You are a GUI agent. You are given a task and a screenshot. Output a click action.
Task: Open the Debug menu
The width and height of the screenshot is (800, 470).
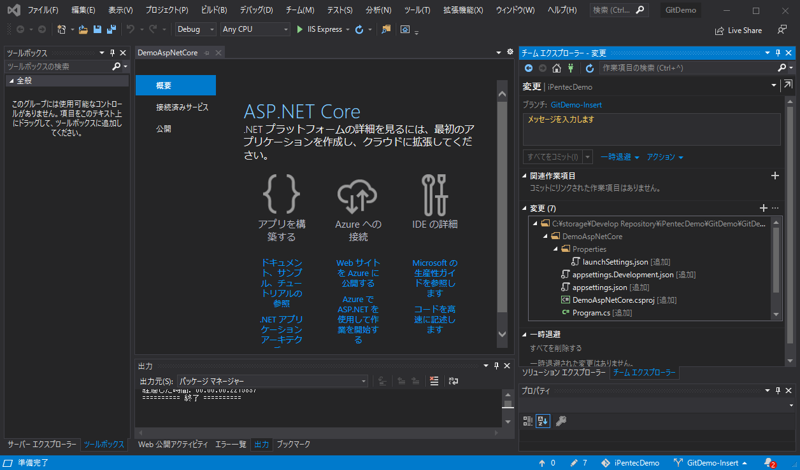[256, 10]
